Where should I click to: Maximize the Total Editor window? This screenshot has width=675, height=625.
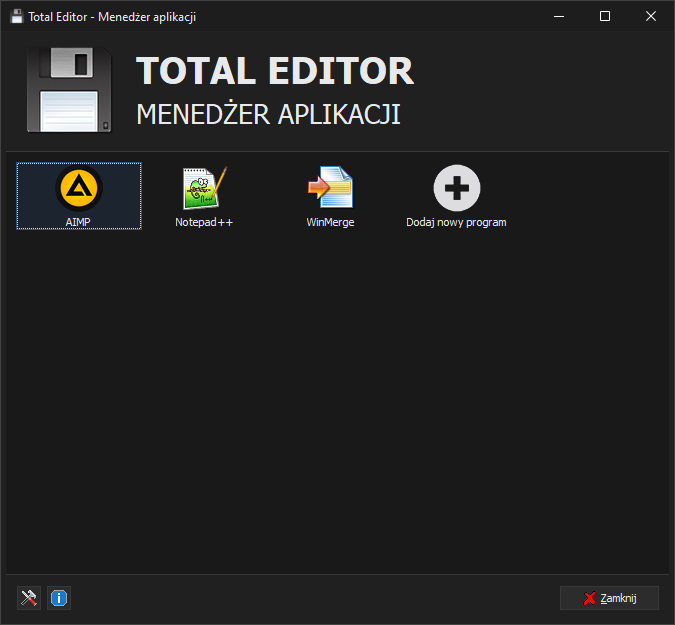pyautogui.click(x=605, y=16)
